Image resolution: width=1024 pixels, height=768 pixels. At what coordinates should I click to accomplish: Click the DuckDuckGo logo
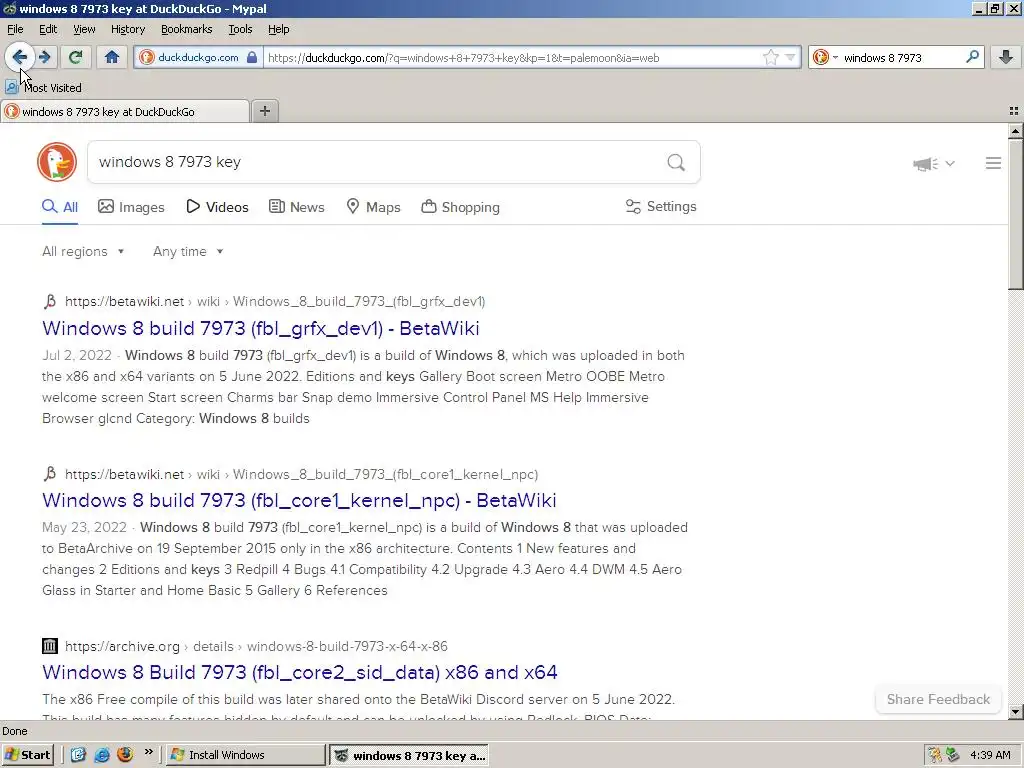point(57,162)
